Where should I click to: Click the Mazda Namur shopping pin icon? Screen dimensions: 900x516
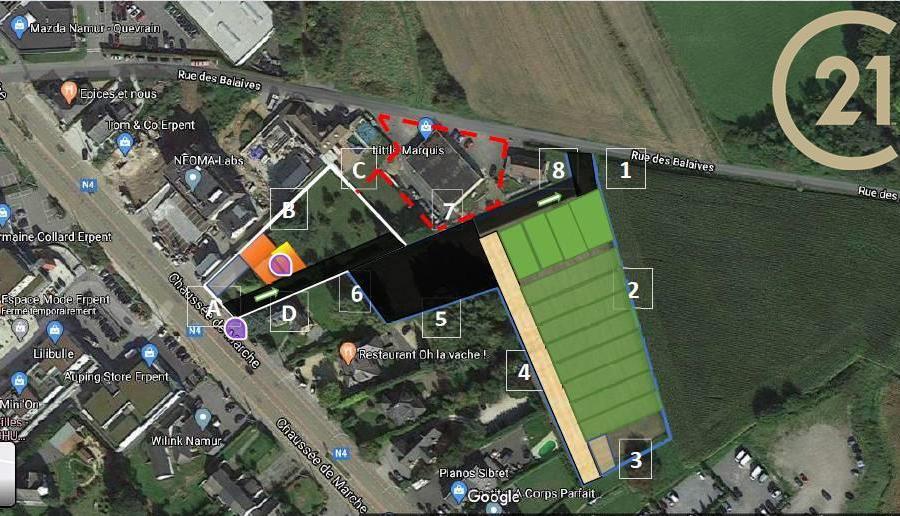19,26
